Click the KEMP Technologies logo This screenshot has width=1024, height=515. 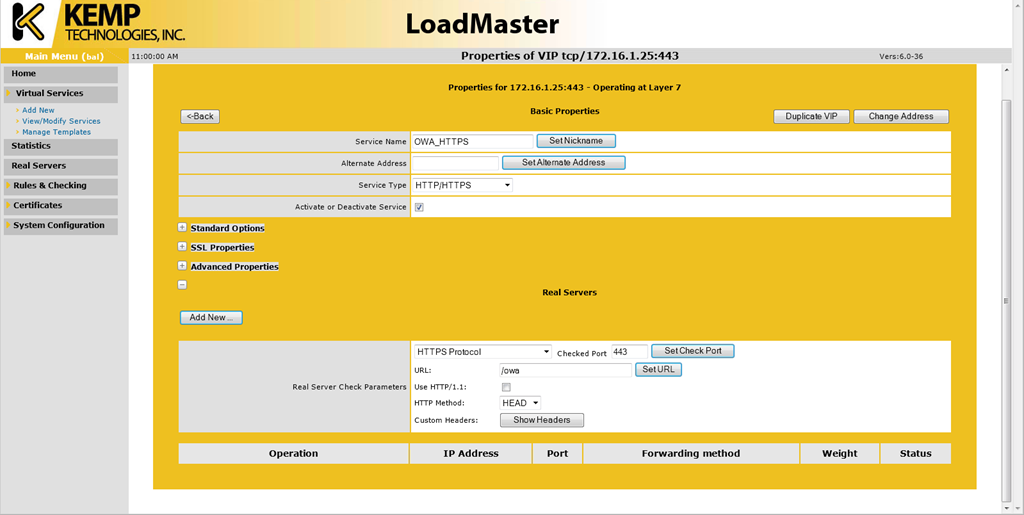pos(99,22)
